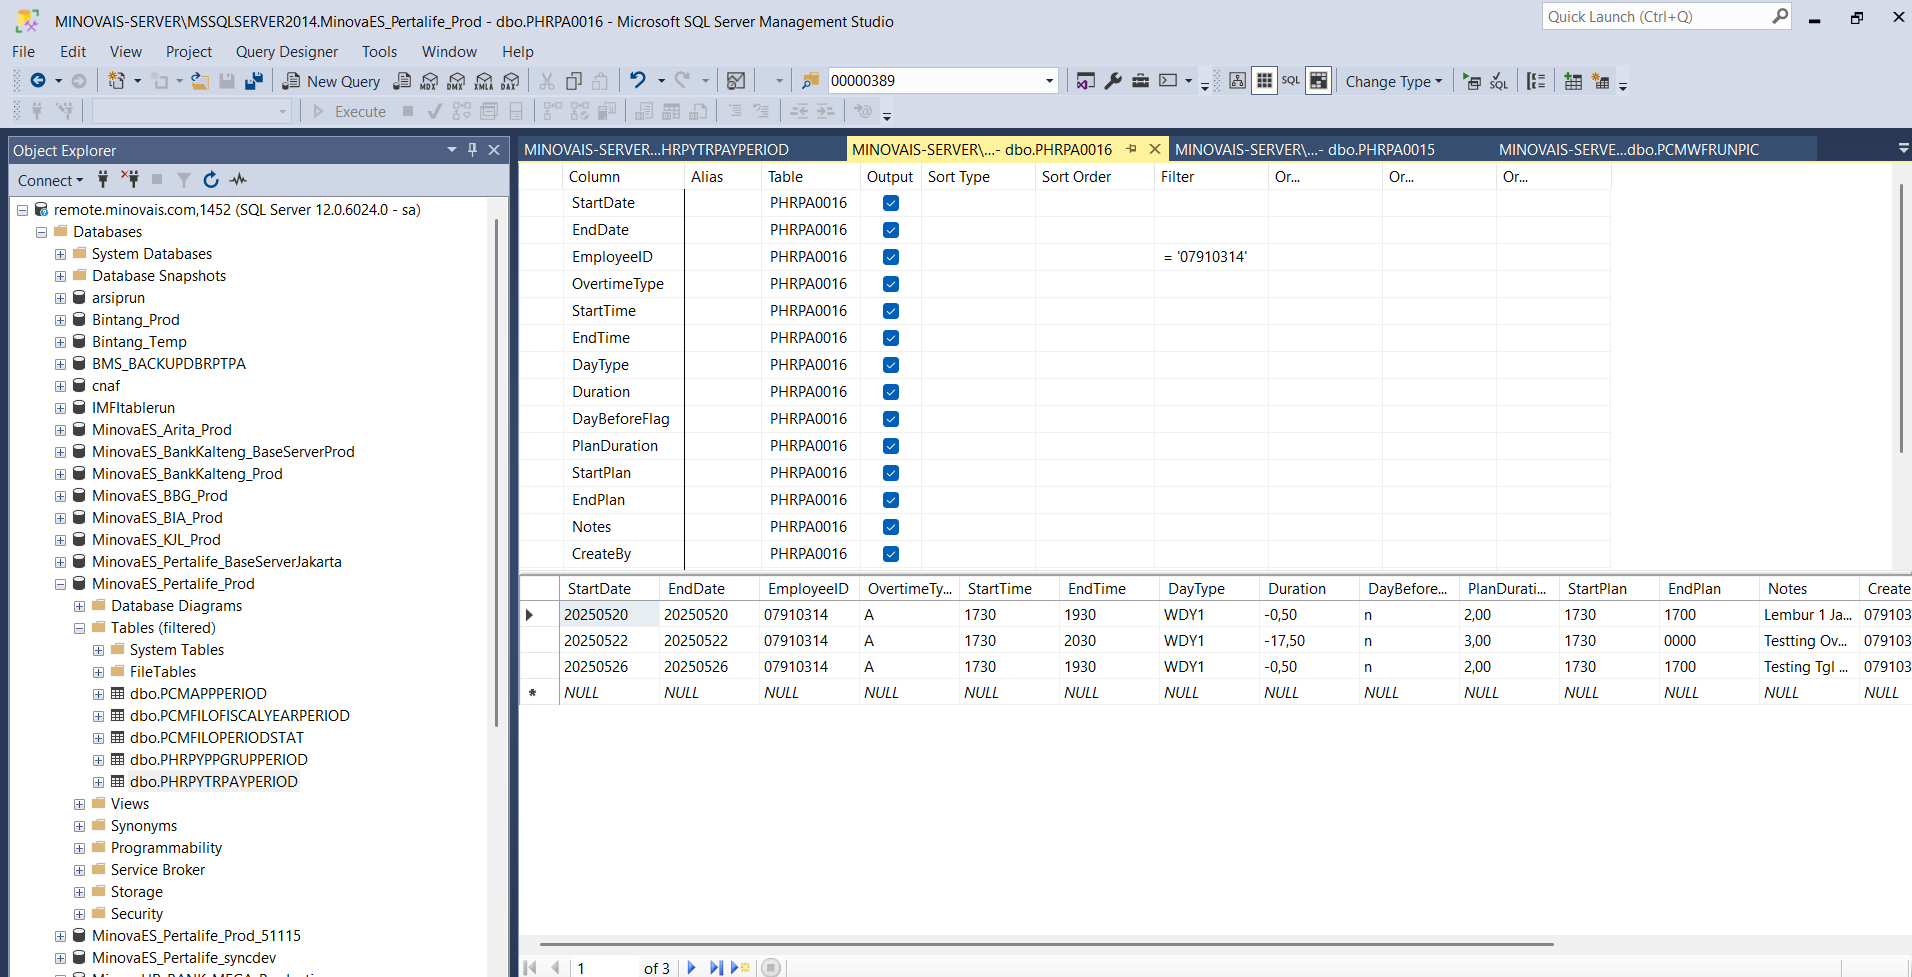Click the Open File folder icon
The image size is (1912, 977).
(200, 81)
